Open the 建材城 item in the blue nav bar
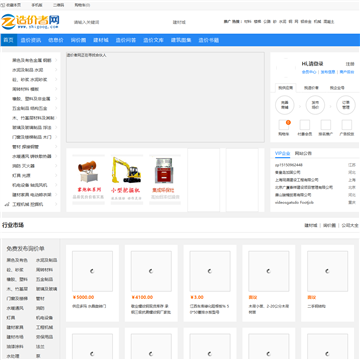Image resolution: width=360 pixels, height=360 pixels. (101, 40)
